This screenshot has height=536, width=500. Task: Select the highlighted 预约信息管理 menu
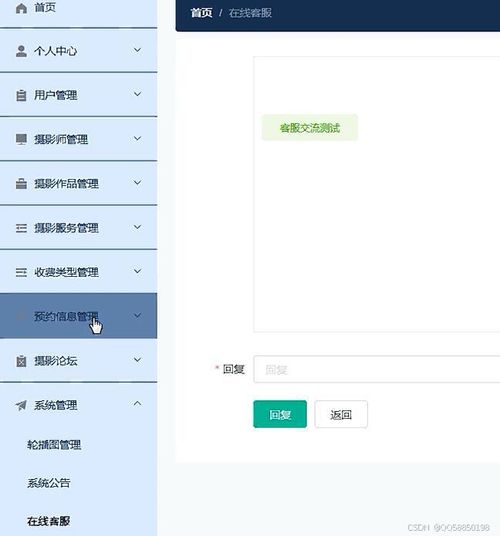click(x=79, y=316)
